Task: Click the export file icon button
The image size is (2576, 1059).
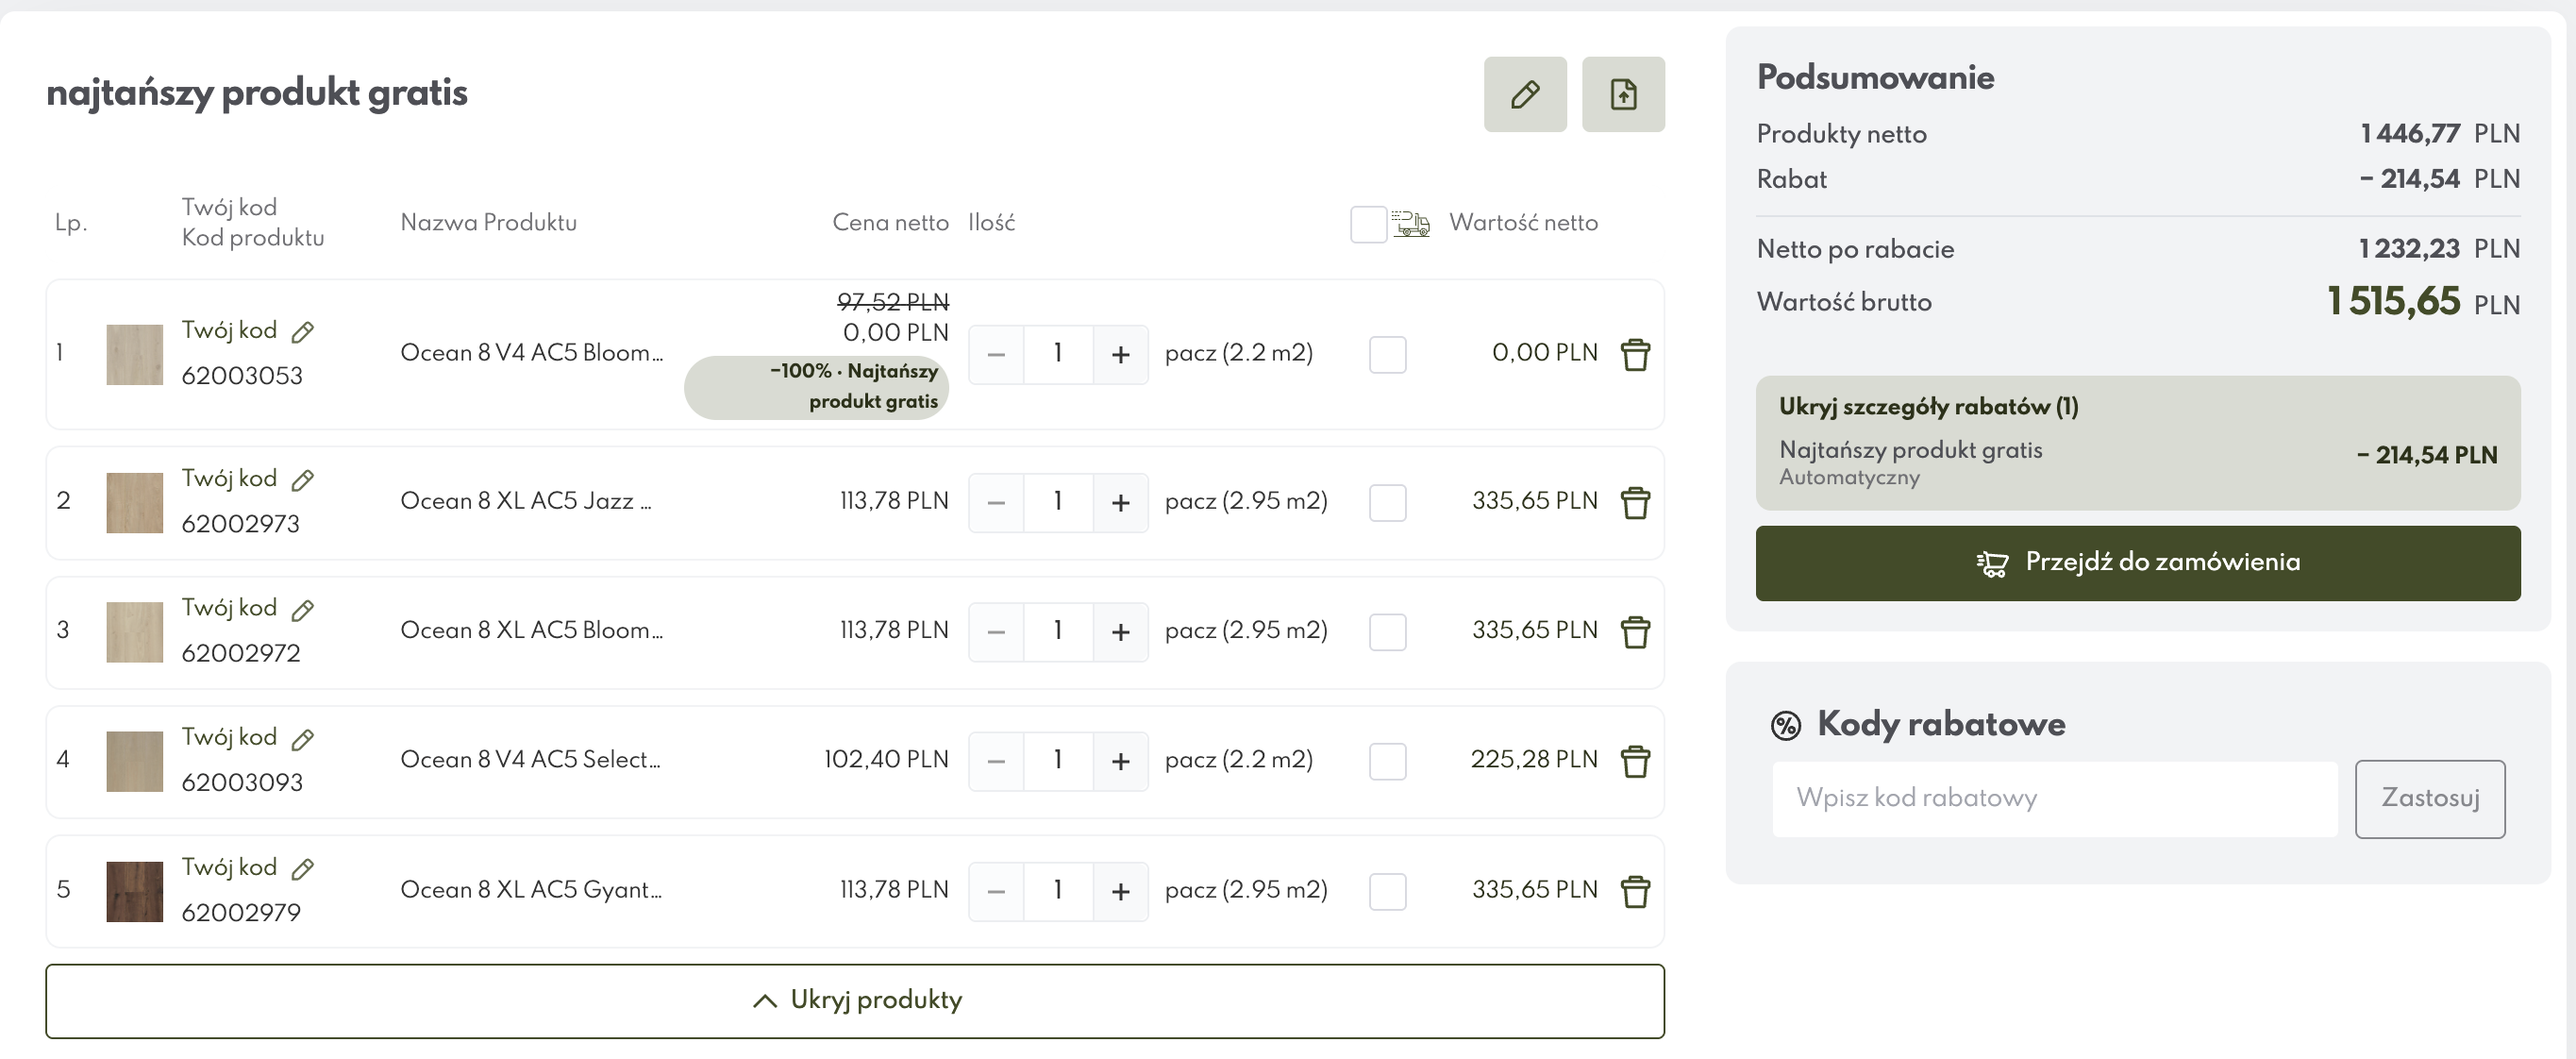Action: coord(1623,94)
